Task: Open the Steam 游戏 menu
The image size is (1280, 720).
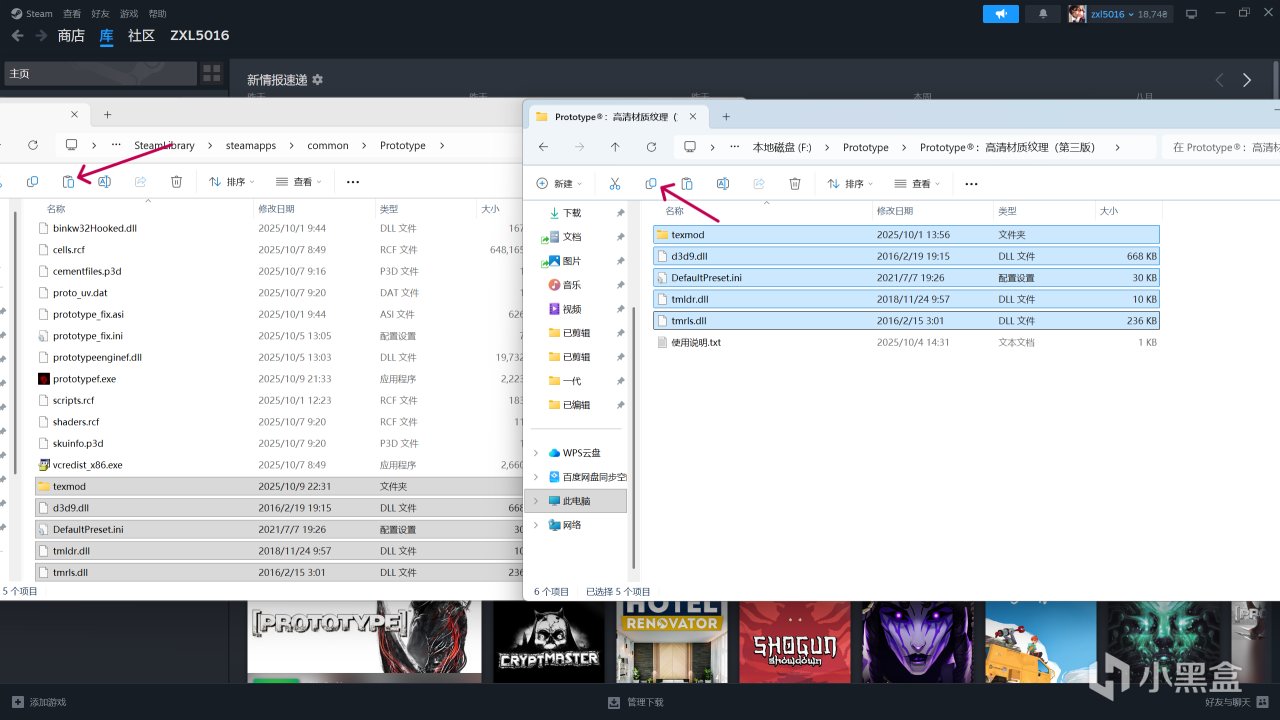Action: point(129,14)
